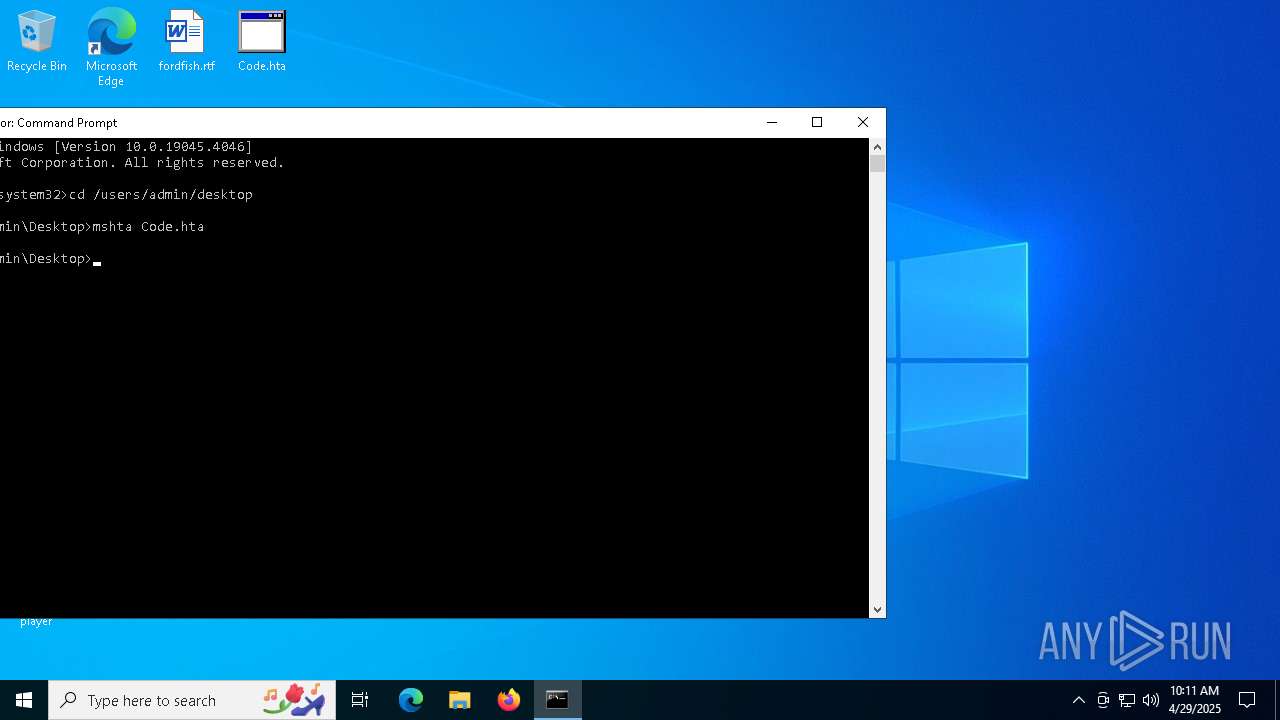The width and height of the screenshot is (1280, 720).
Task: Click the taskbar search box
Action: 192,700
